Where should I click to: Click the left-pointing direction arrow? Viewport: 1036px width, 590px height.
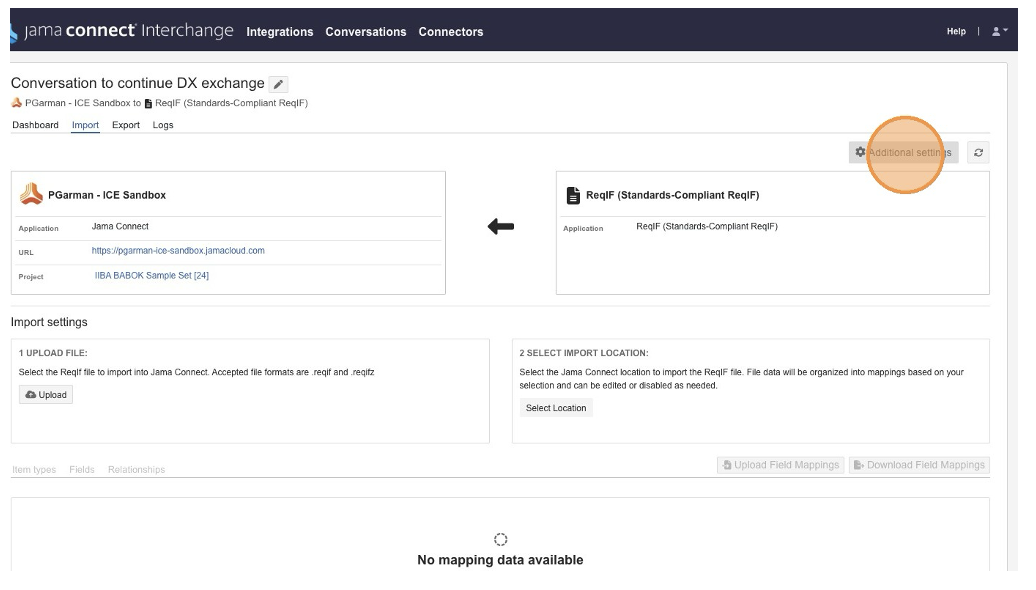pyautogui.click(x=501, y=227)
